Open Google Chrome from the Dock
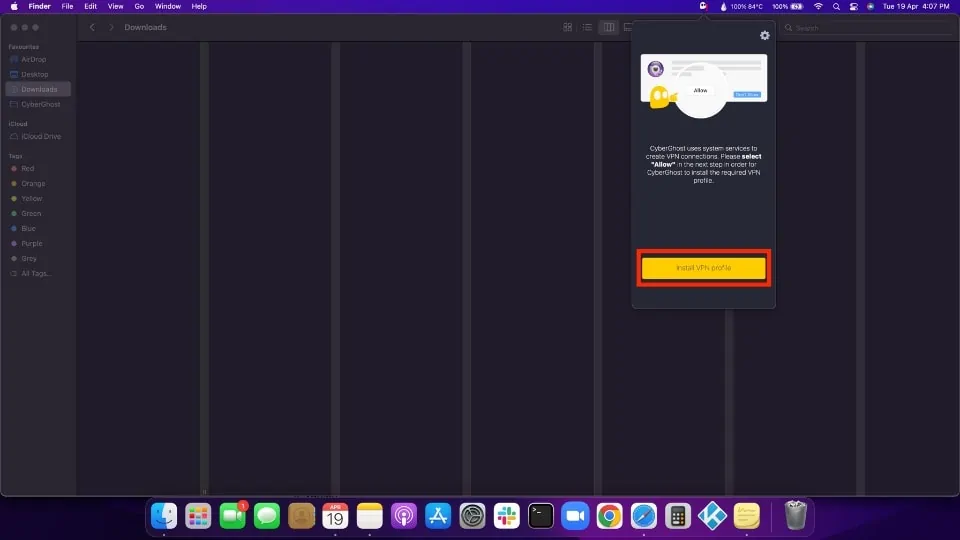The image size is (960, 540). coord(610,516)
